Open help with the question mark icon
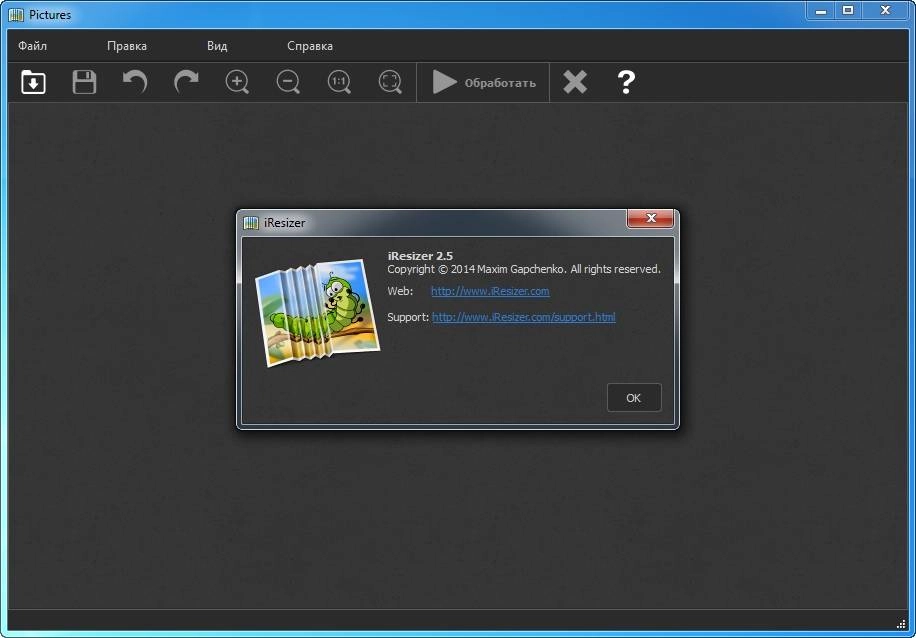Screen dimensions: 916x638 626,82
